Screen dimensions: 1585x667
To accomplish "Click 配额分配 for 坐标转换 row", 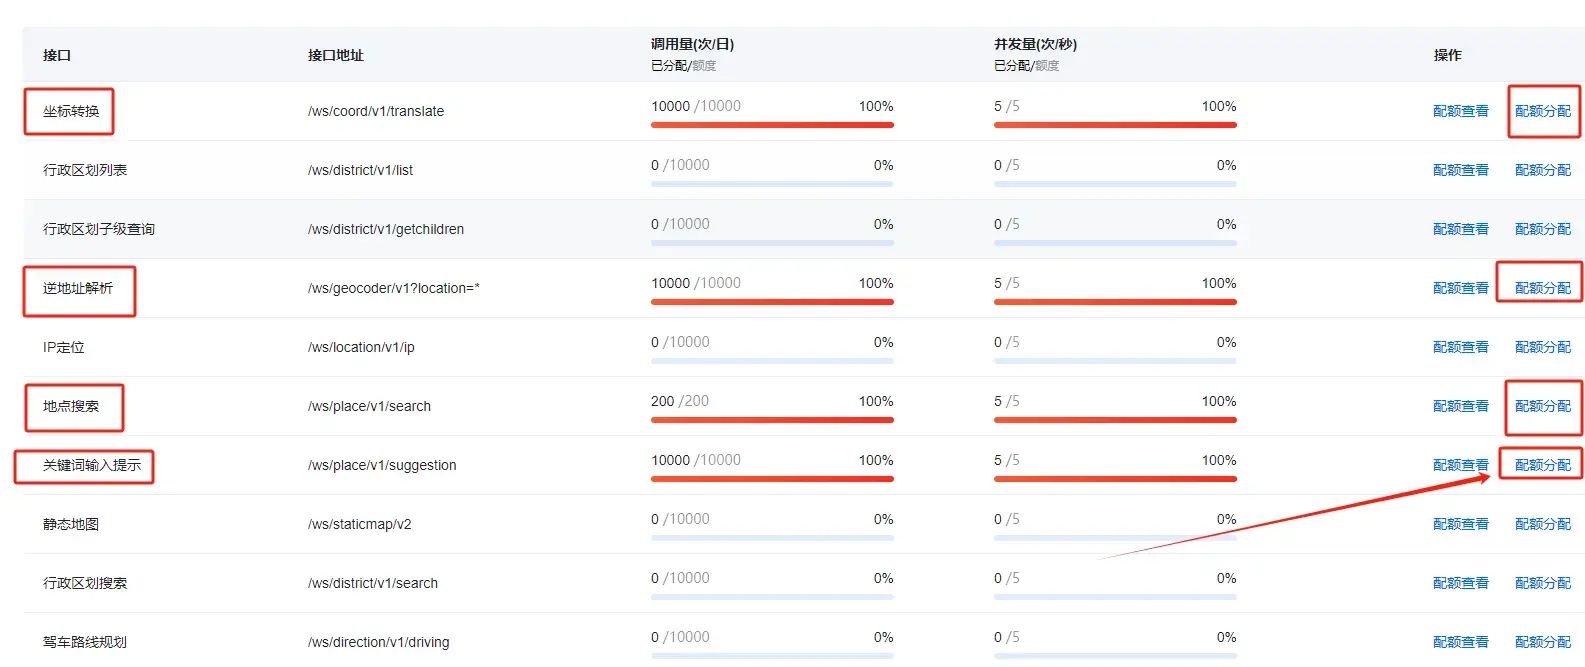I will 1542,111.
